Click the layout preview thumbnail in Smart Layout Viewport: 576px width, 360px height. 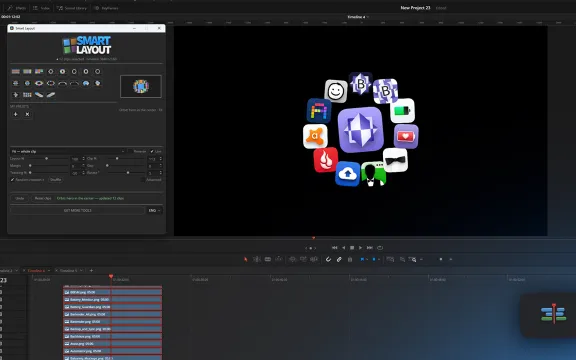click(x=141, y=86)
